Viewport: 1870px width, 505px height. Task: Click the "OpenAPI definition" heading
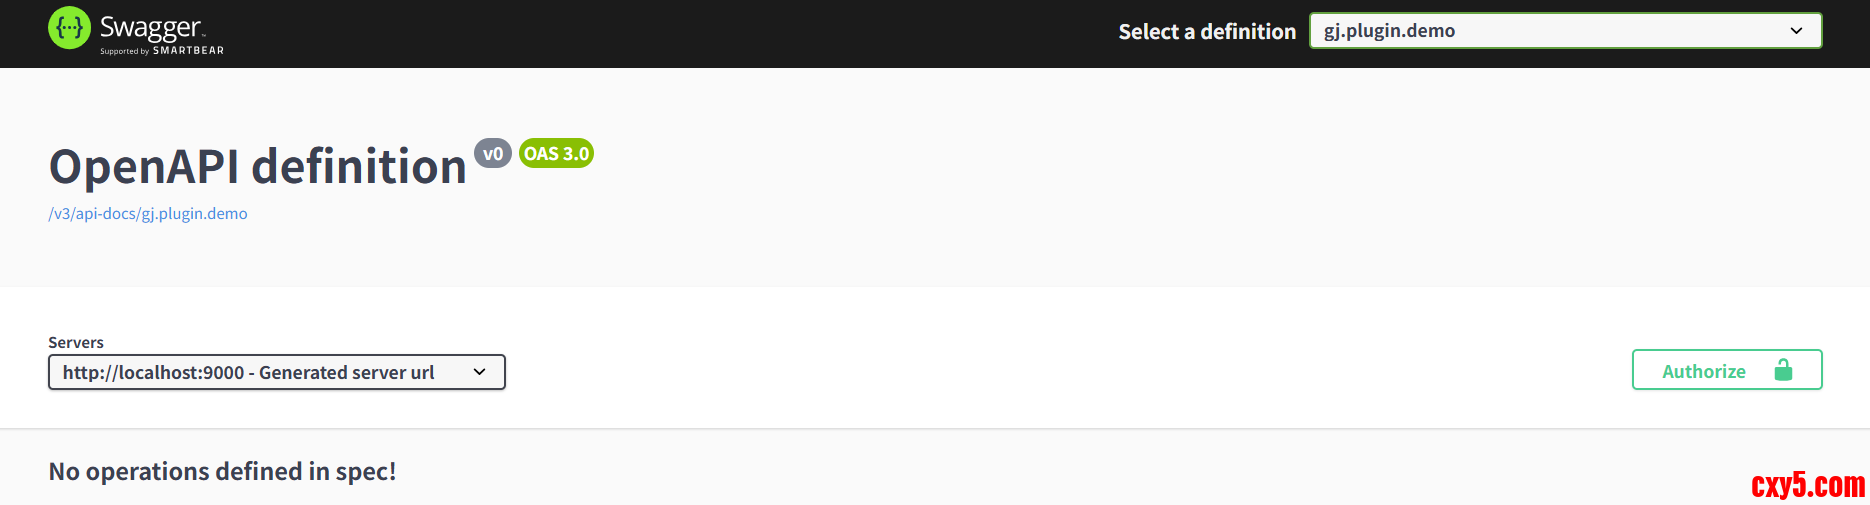(258, 167)
